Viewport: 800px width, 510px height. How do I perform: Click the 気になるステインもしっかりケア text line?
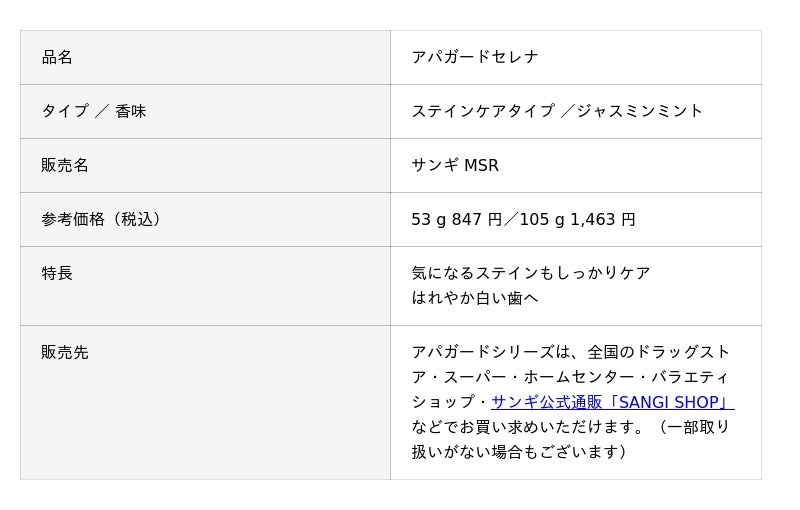531,273
